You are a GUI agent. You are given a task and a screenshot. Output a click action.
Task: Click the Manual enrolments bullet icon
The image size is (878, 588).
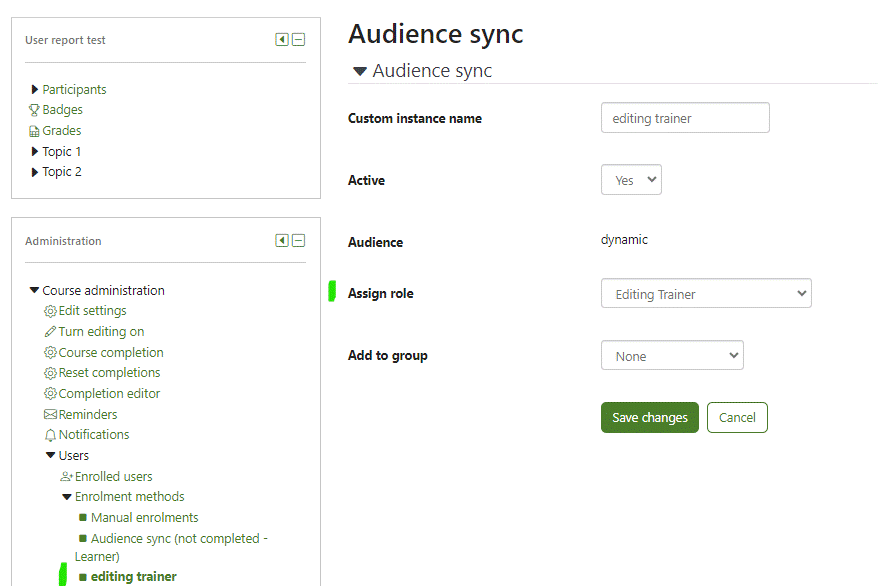point(83,517)
